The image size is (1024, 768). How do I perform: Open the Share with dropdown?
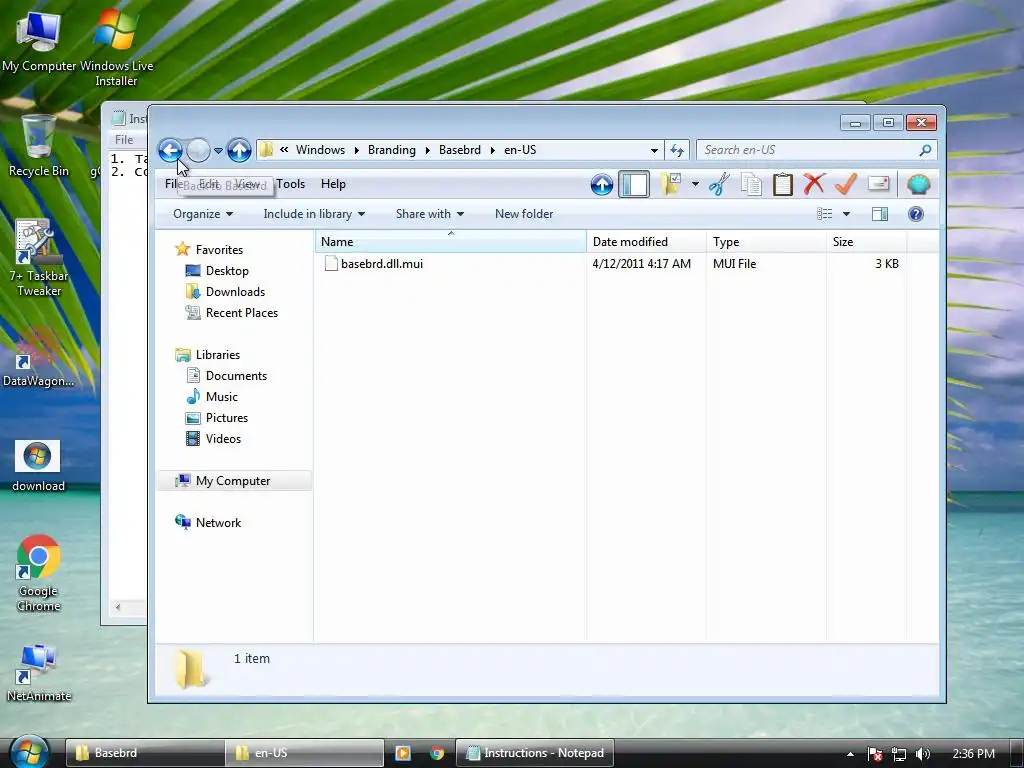point(430,214)
